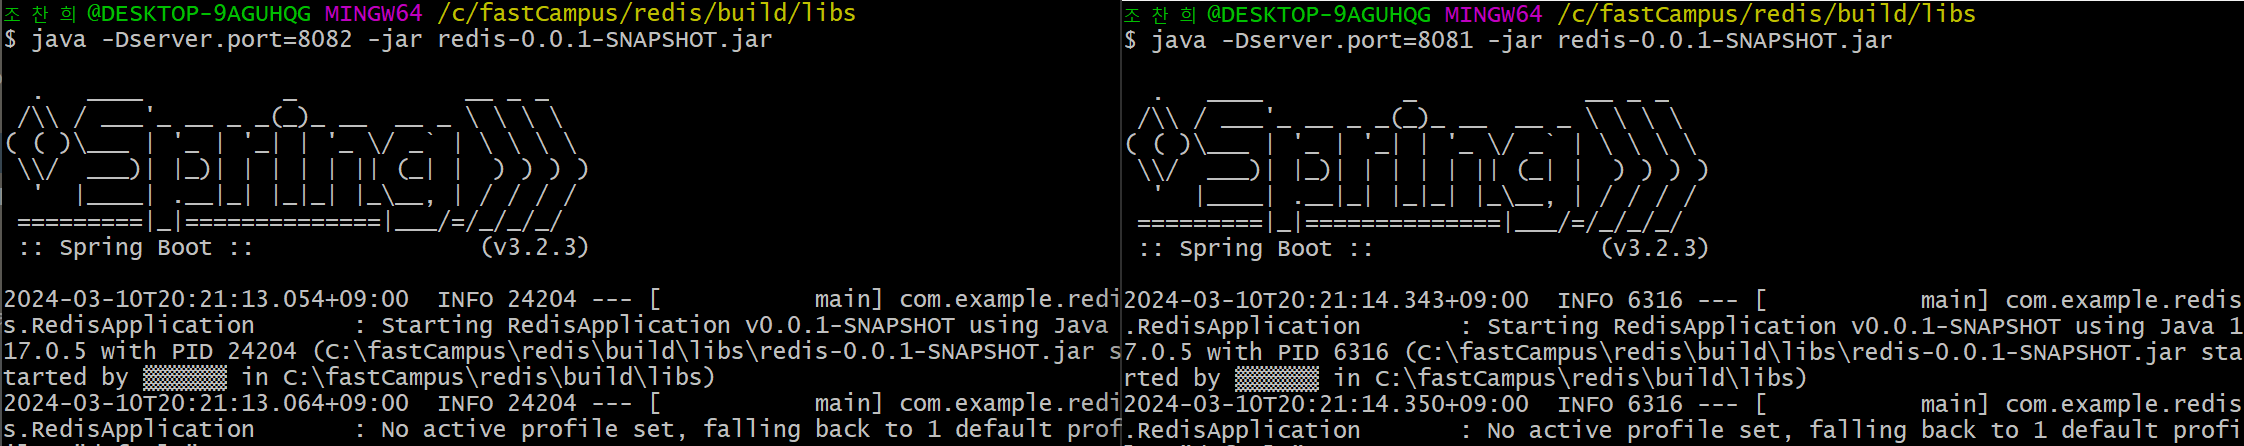Click the redacted username block in right terminal
The image size is (2244, 446).
(x=1277, y=378)
